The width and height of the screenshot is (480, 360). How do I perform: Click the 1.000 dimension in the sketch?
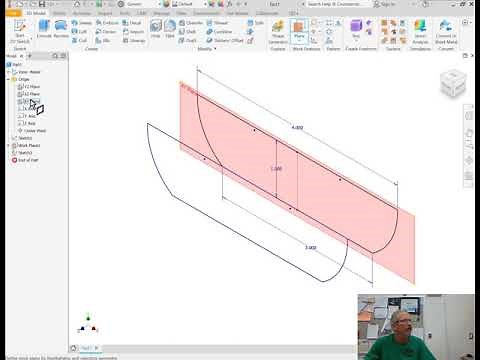tap(276, 169)
